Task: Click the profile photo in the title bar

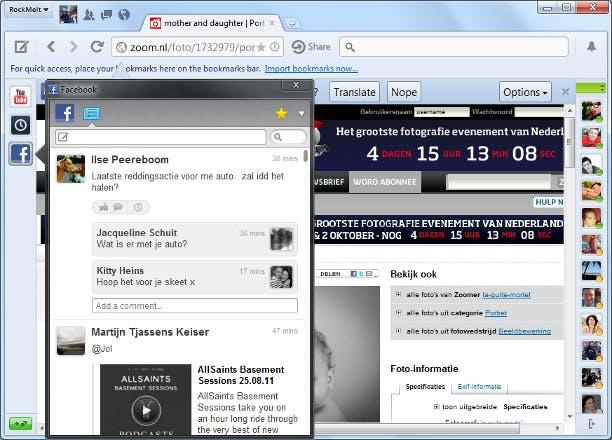Action: 68,14
